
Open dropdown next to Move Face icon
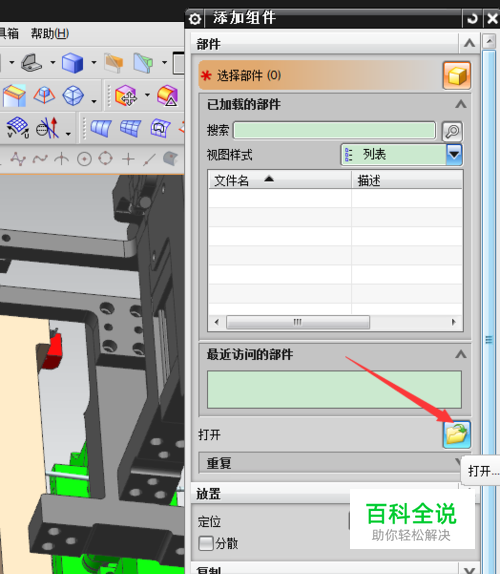tap(147, 95)
